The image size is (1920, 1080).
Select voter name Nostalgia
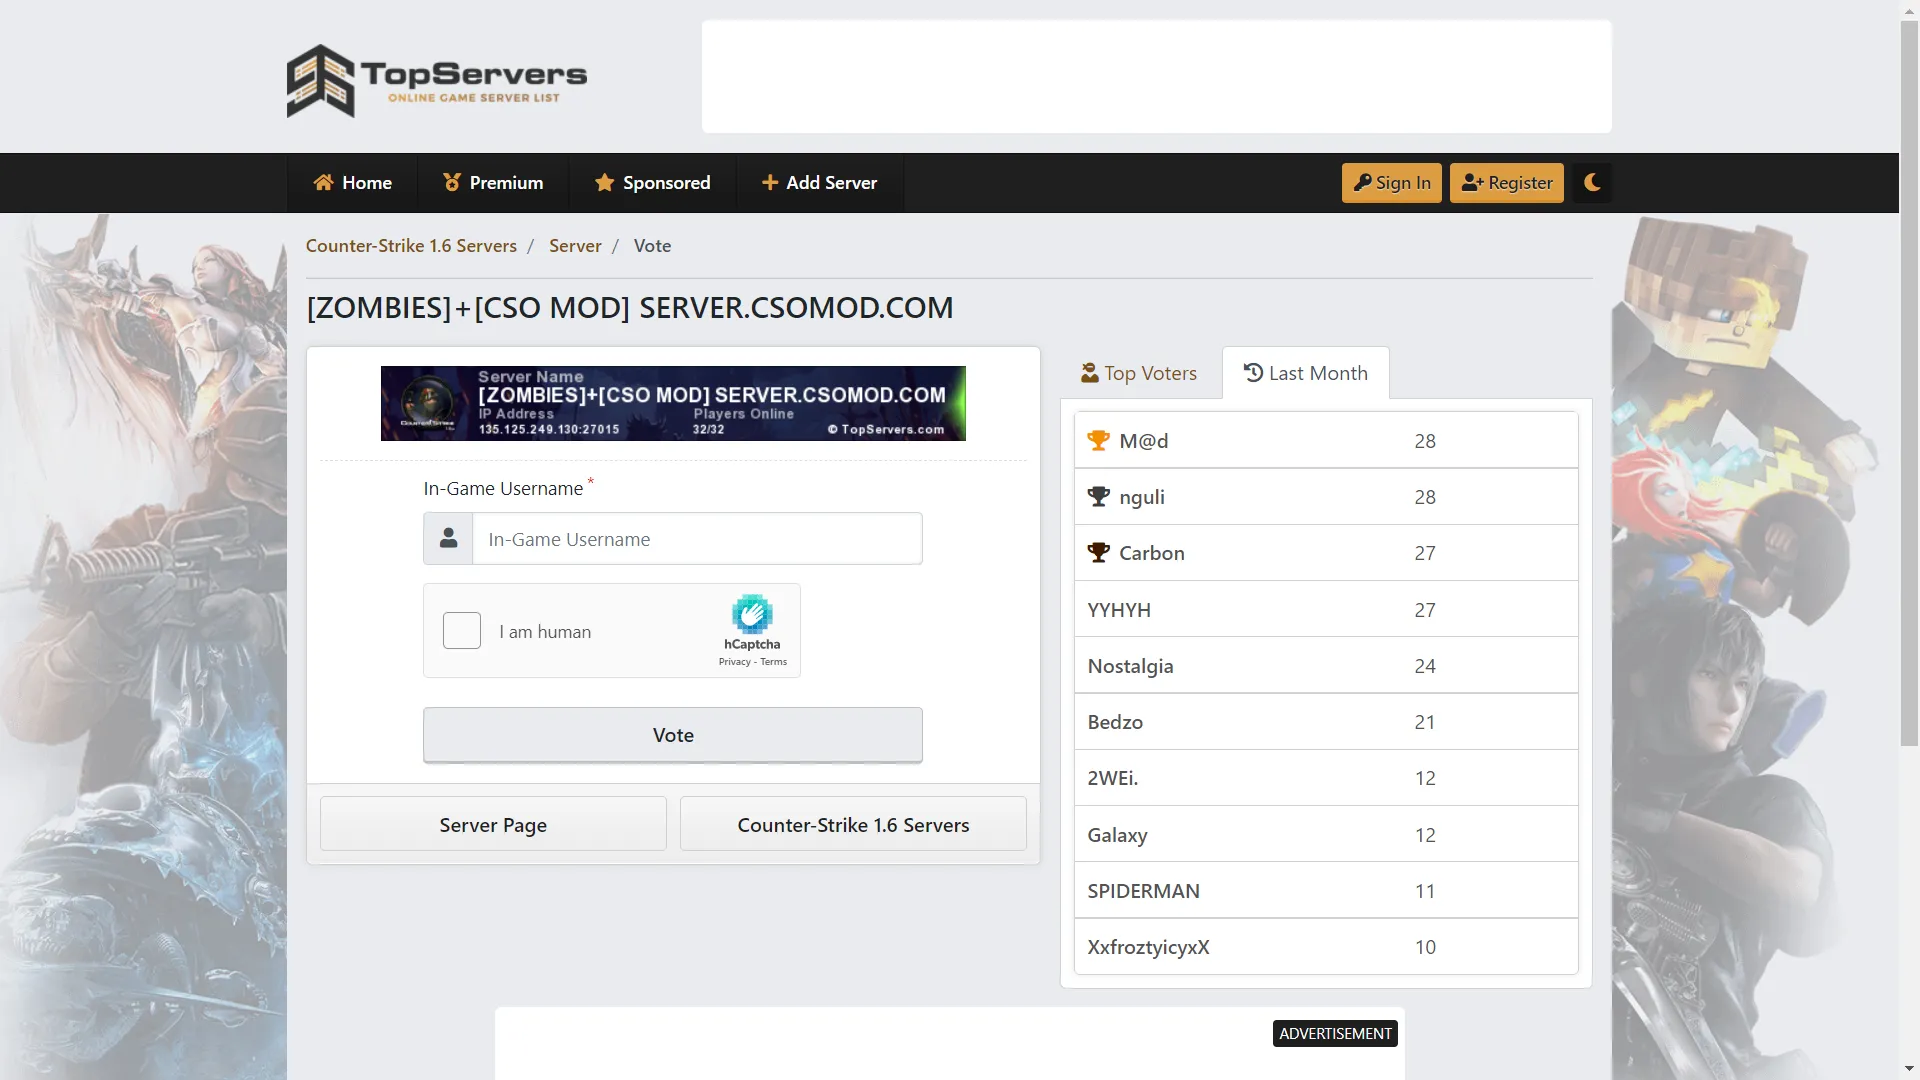coord(1130,666)
